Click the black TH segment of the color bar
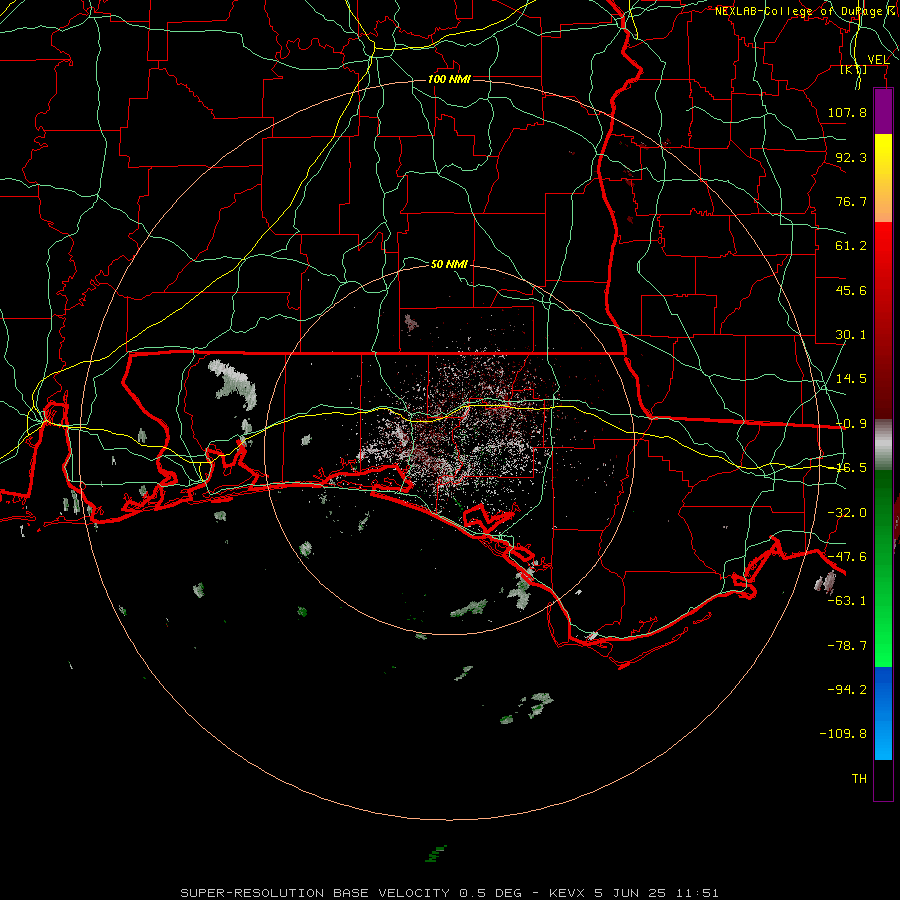The height and width of the screenshot is (900, 900). click(883, 779)
